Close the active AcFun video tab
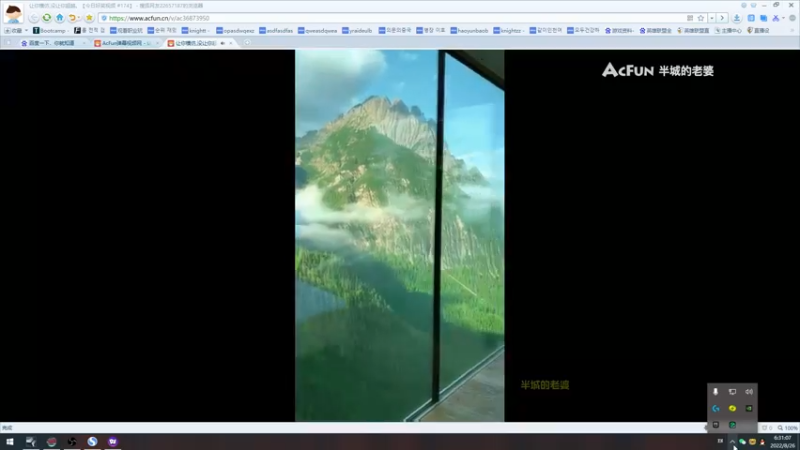The height and width of the screenshot is (450, 800). (x=231, y=43)
